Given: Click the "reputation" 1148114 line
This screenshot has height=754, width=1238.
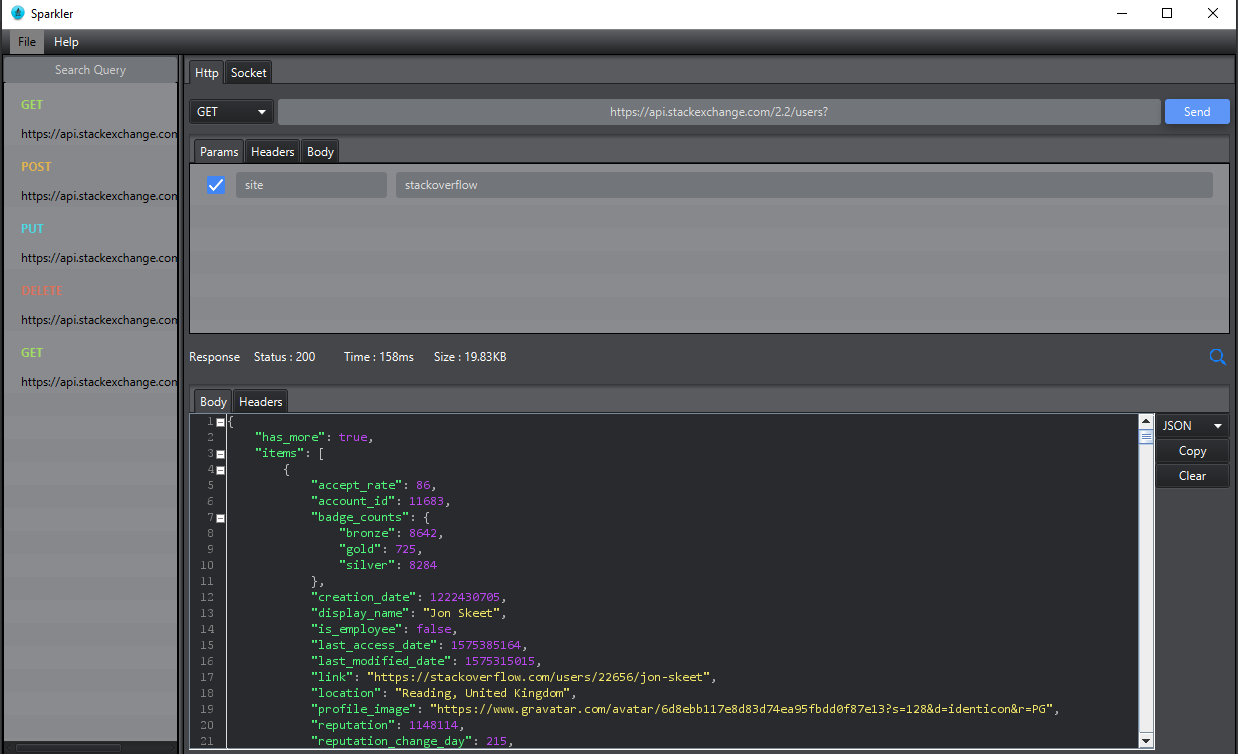Looking at the screenshot, I should pos(390,725).
